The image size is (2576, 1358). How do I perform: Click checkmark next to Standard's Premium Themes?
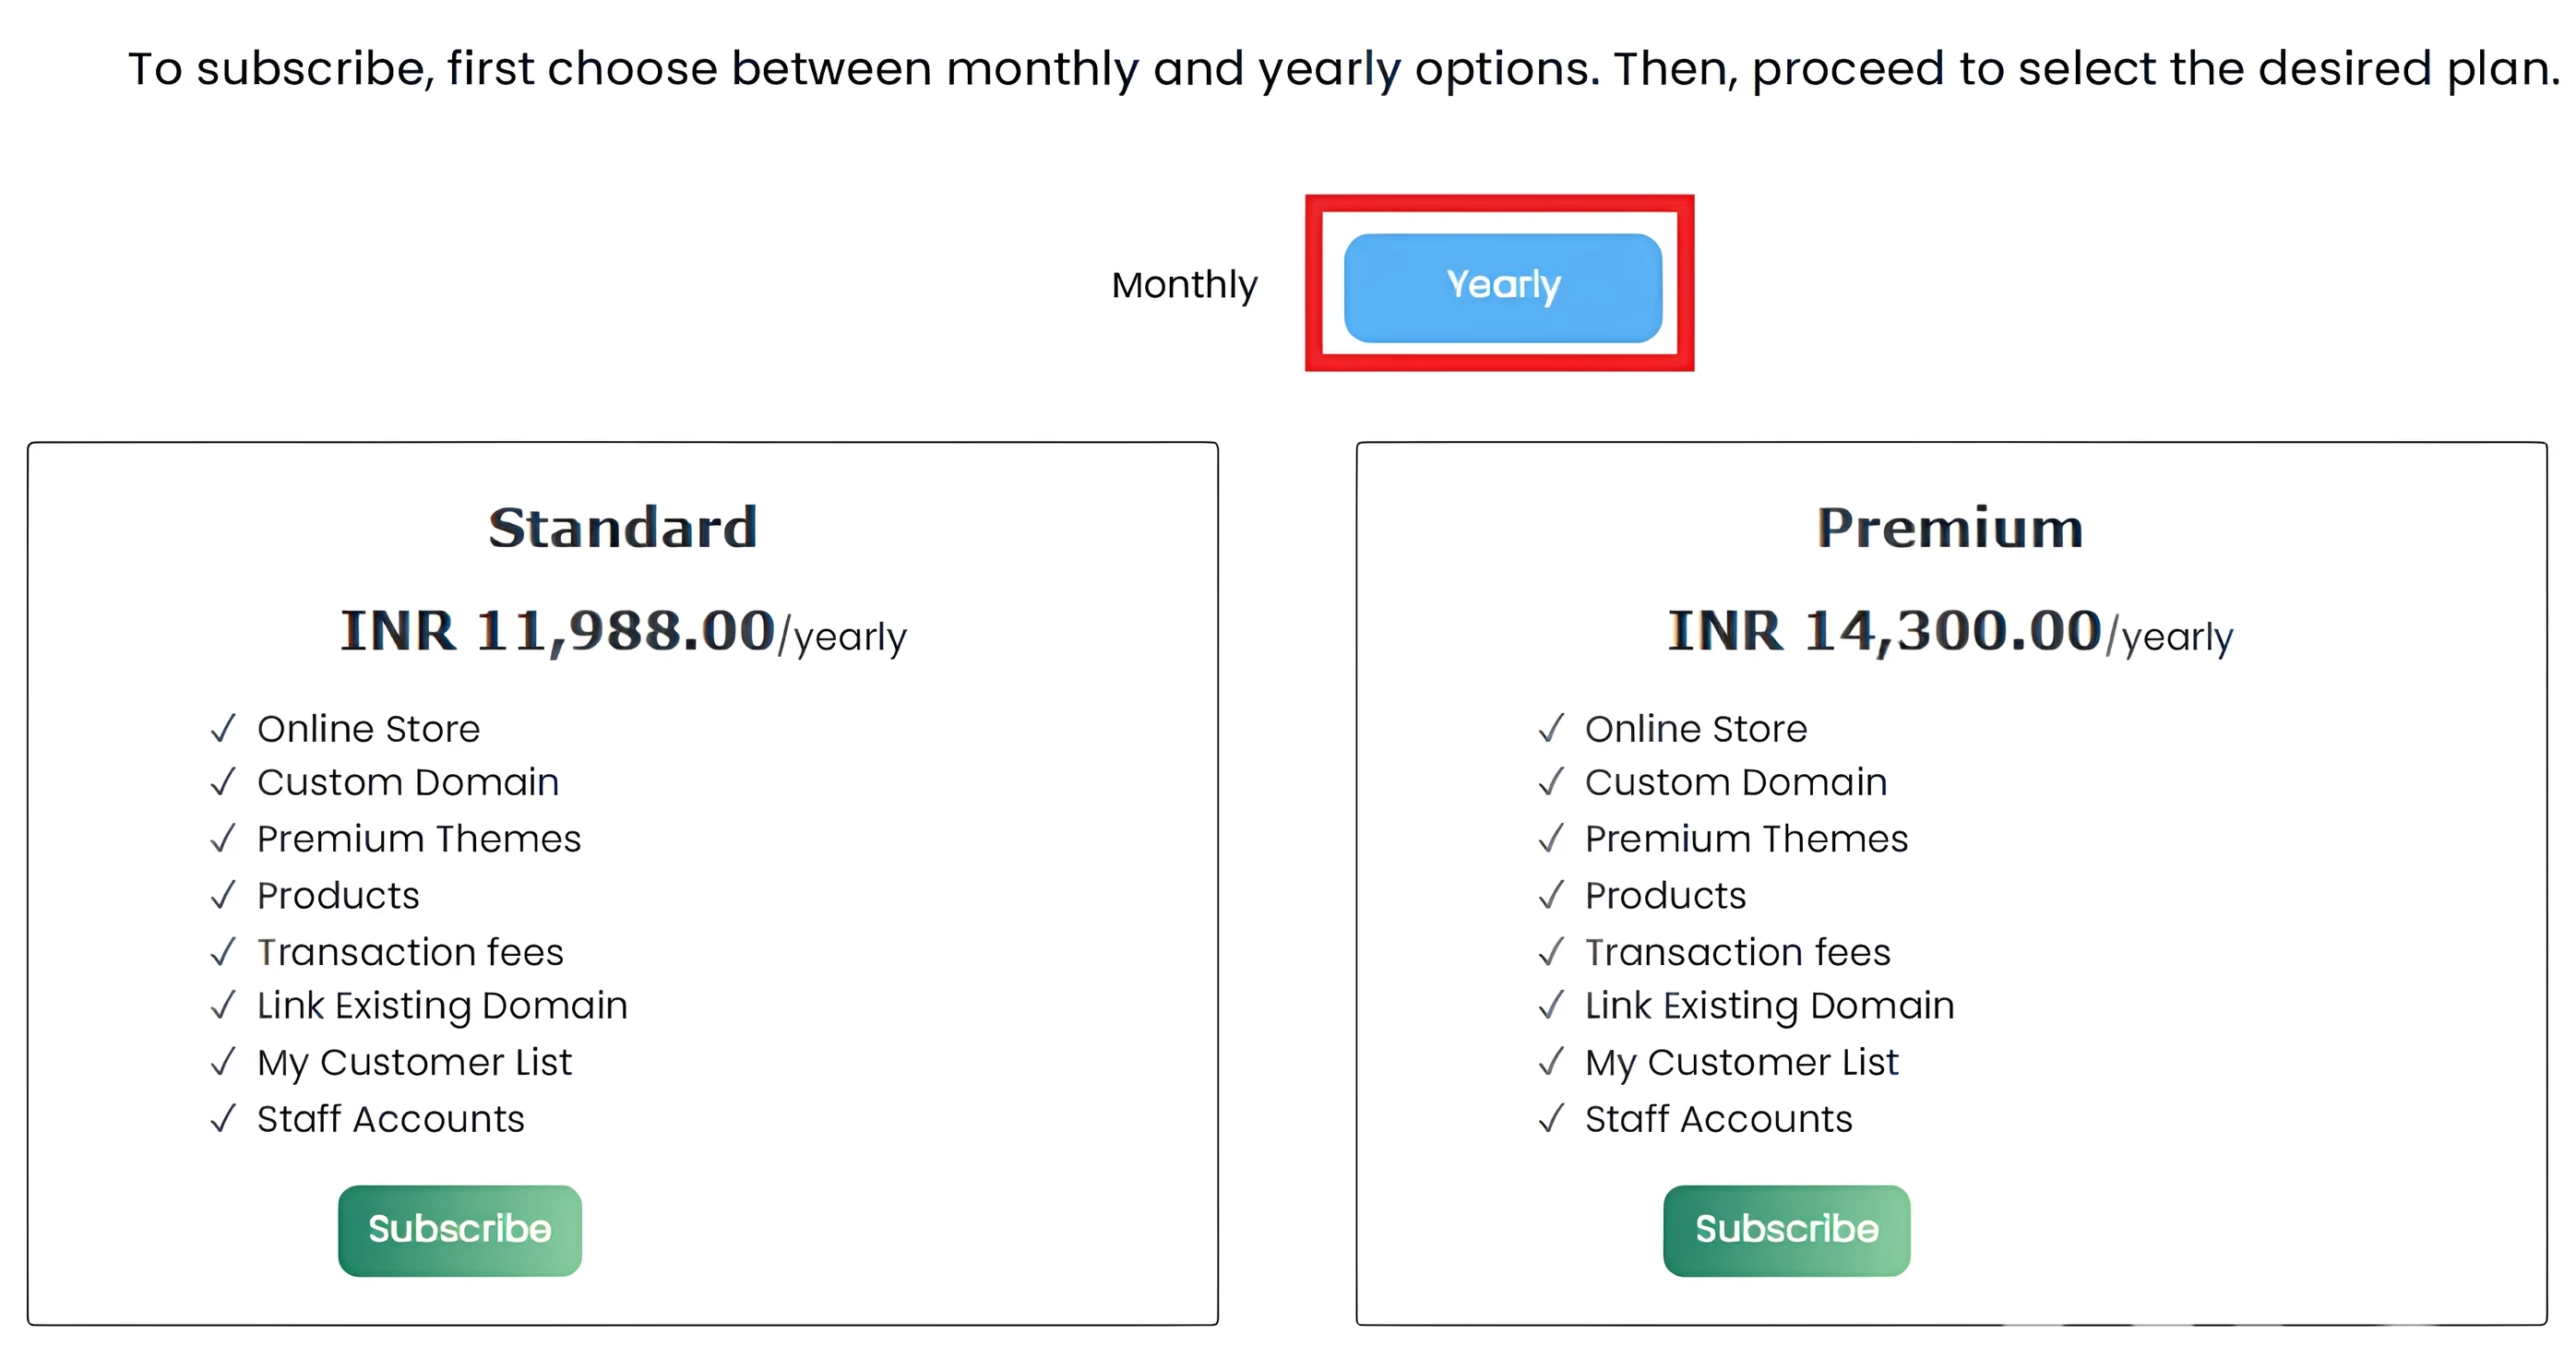pos(223,838)
